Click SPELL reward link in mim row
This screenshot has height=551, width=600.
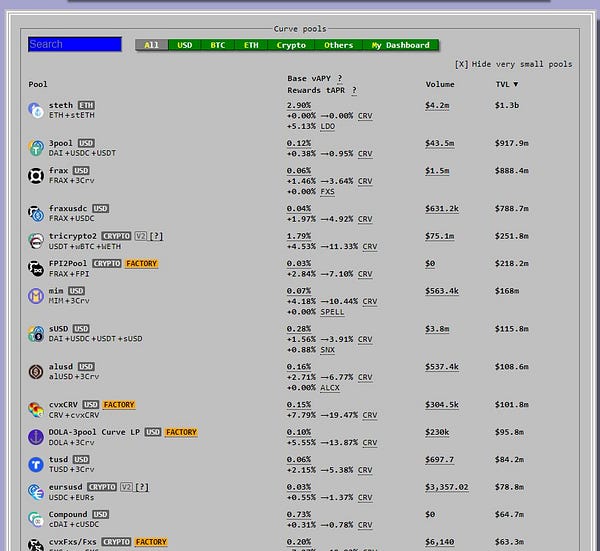[332, 312]
